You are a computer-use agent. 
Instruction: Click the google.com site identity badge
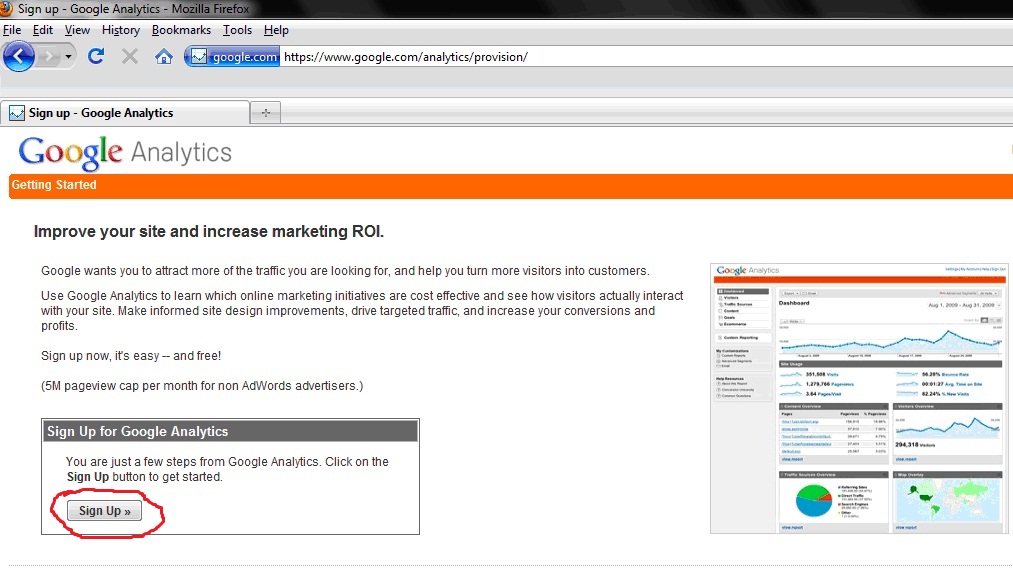point(233,57)
